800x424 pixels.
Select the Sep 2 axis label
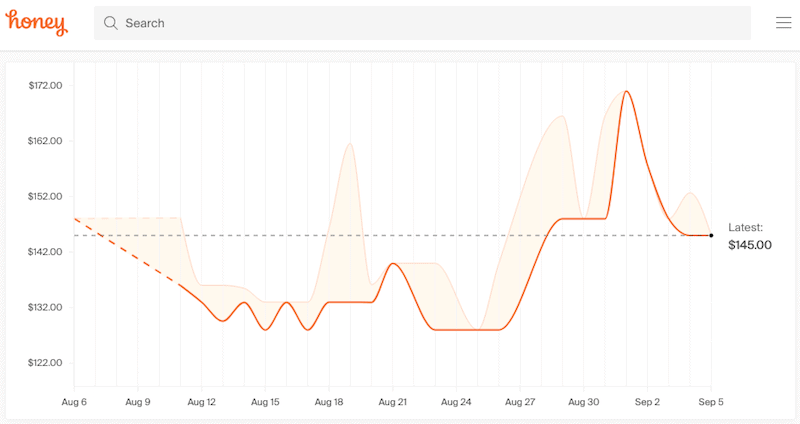647,402
